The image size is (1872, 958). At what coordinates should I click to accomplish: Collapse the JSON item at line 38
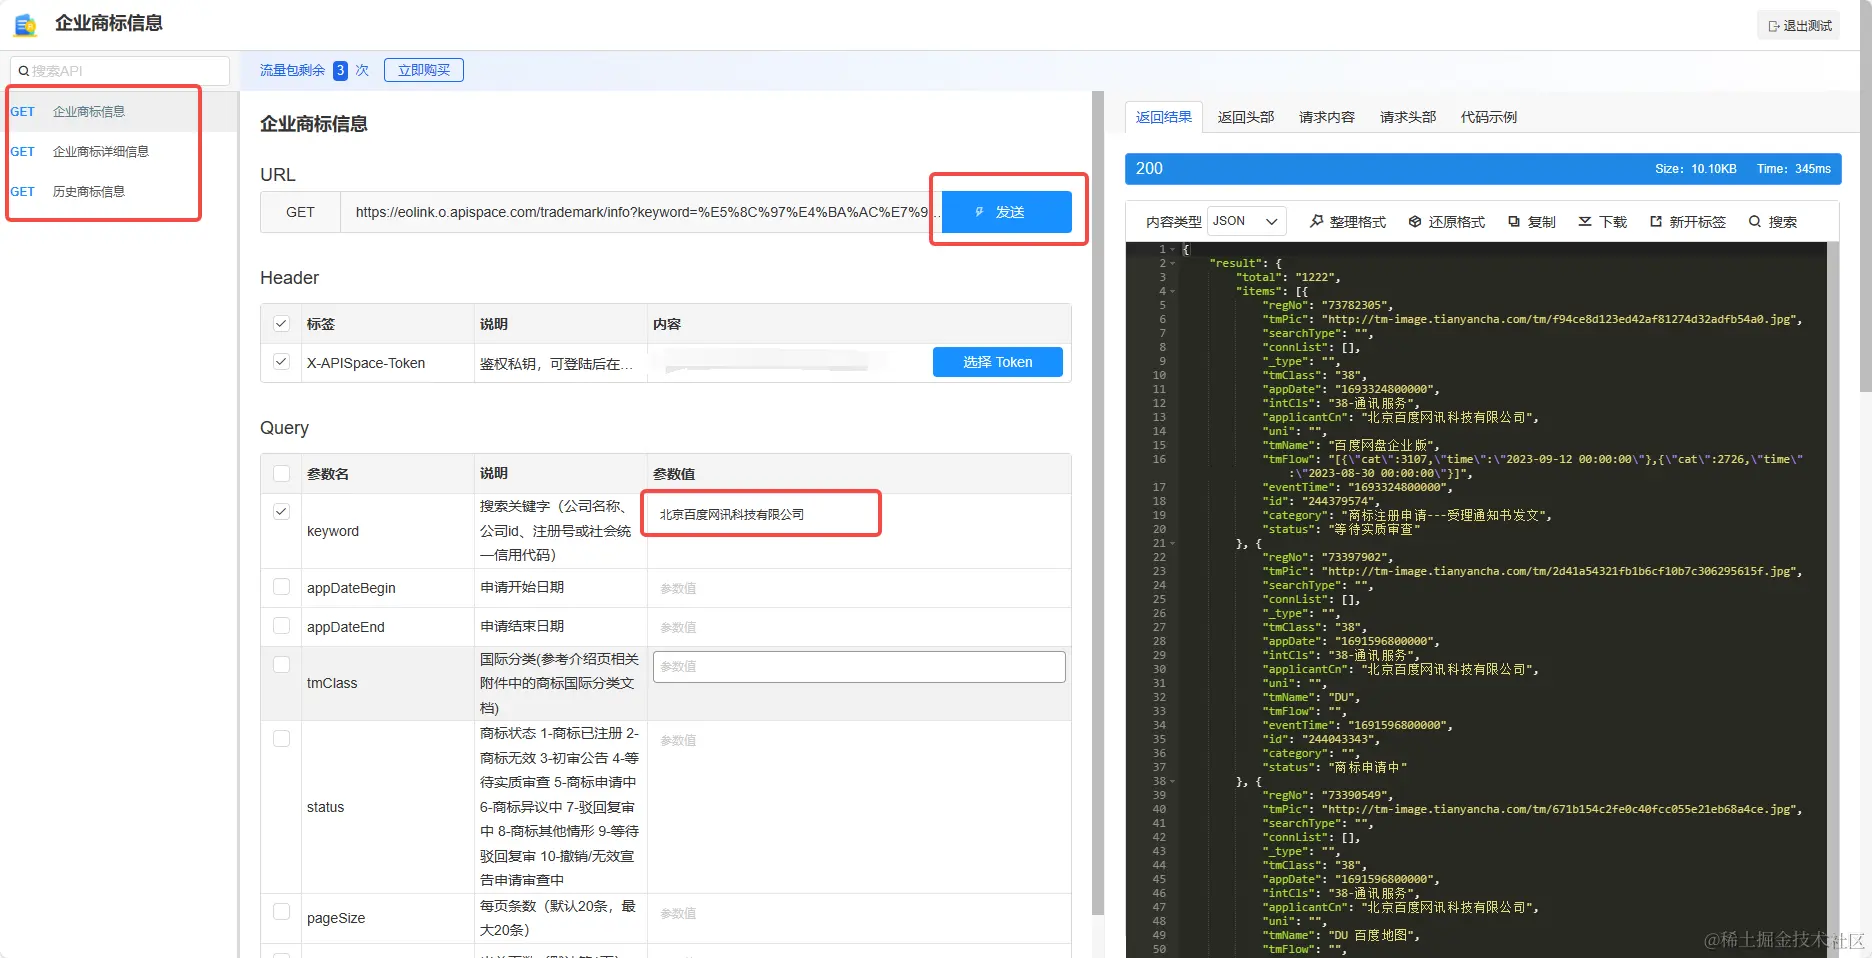(x=1172, y=781)
